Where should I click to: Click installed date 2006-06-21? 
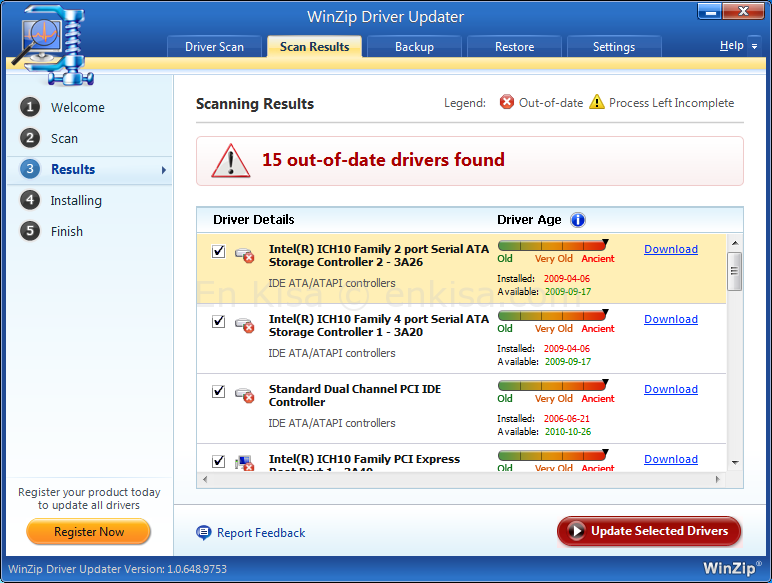pos(566,419)
